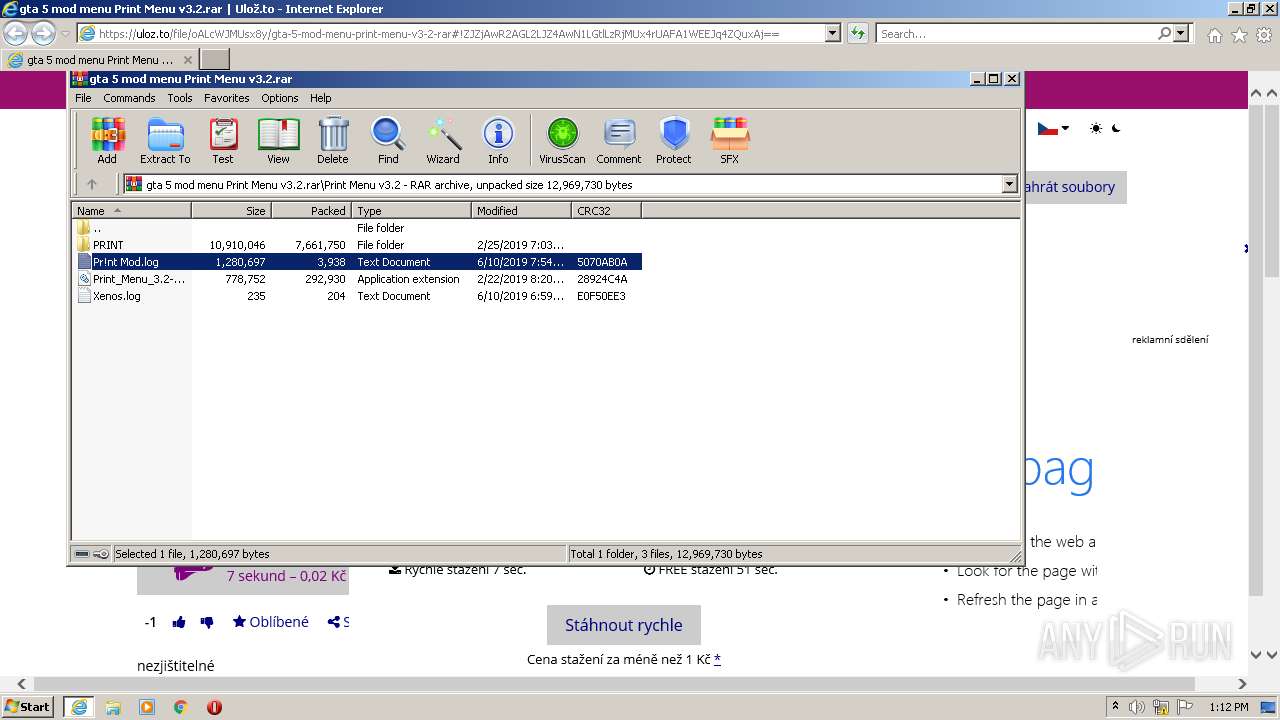The width and height of the screenshot is (1280, 720).
Task: Click the Delete trash icon
Action: [333, 140]
